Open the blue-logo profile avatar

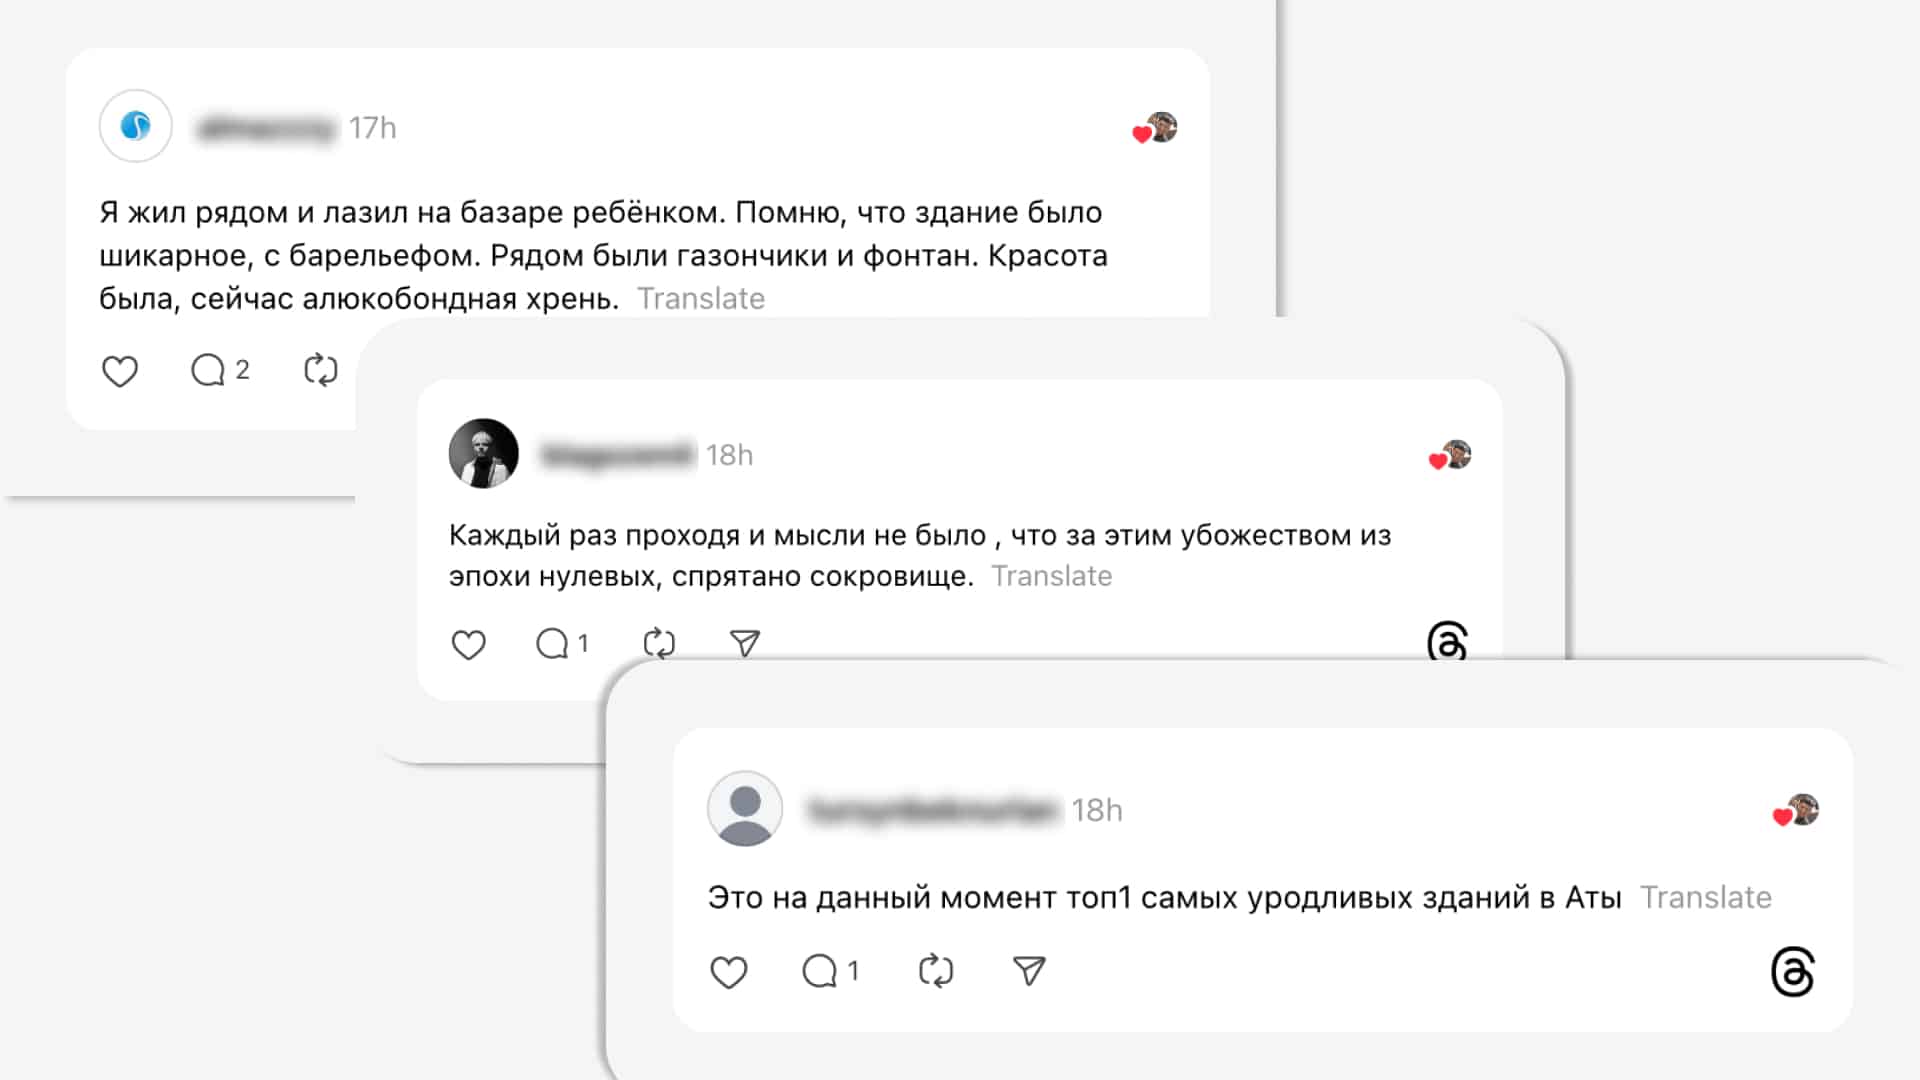tap(136, 127)
